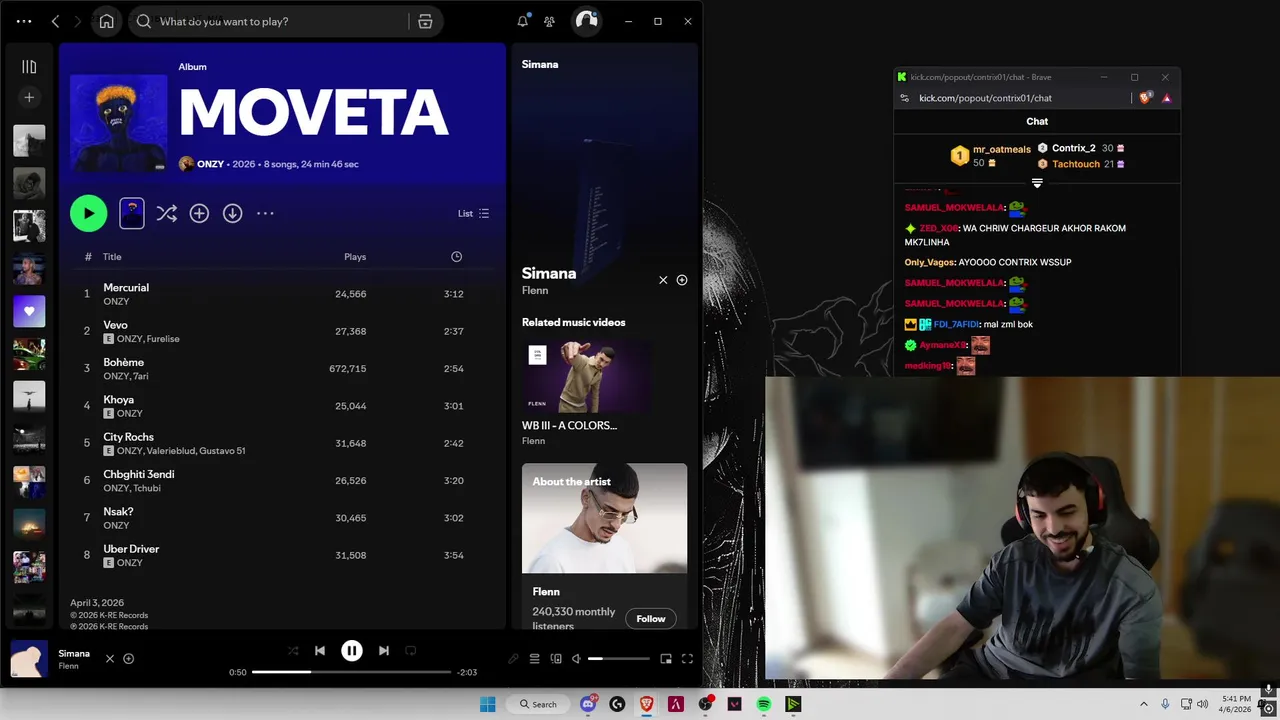Open the three-dot Spotify app menu
Screen dimensions: 1280x720
[24, 21]
